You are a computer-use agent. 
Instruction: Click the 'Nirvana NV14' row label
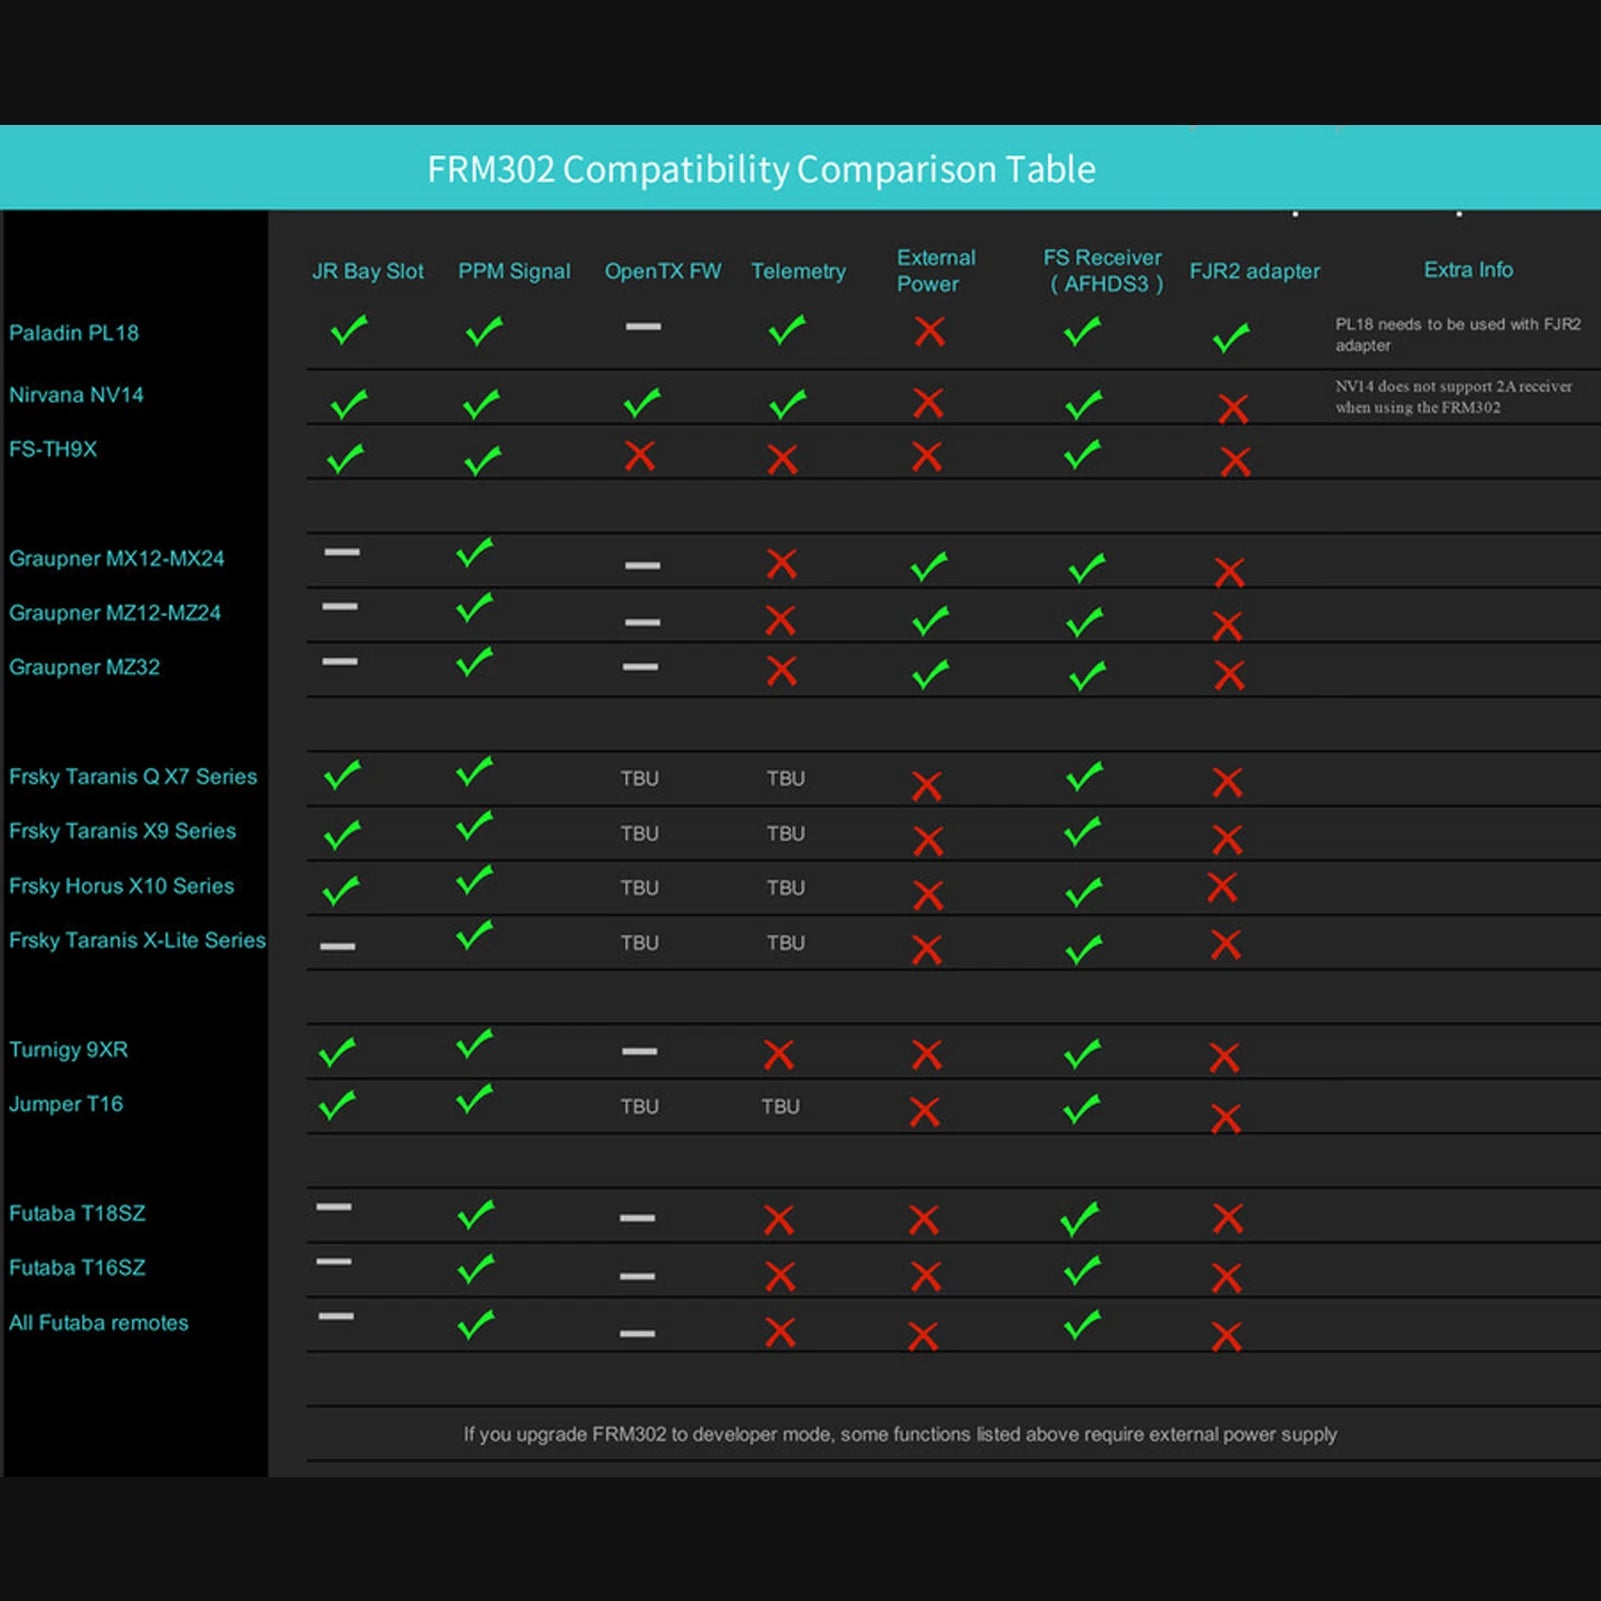[x=76, y=395]
